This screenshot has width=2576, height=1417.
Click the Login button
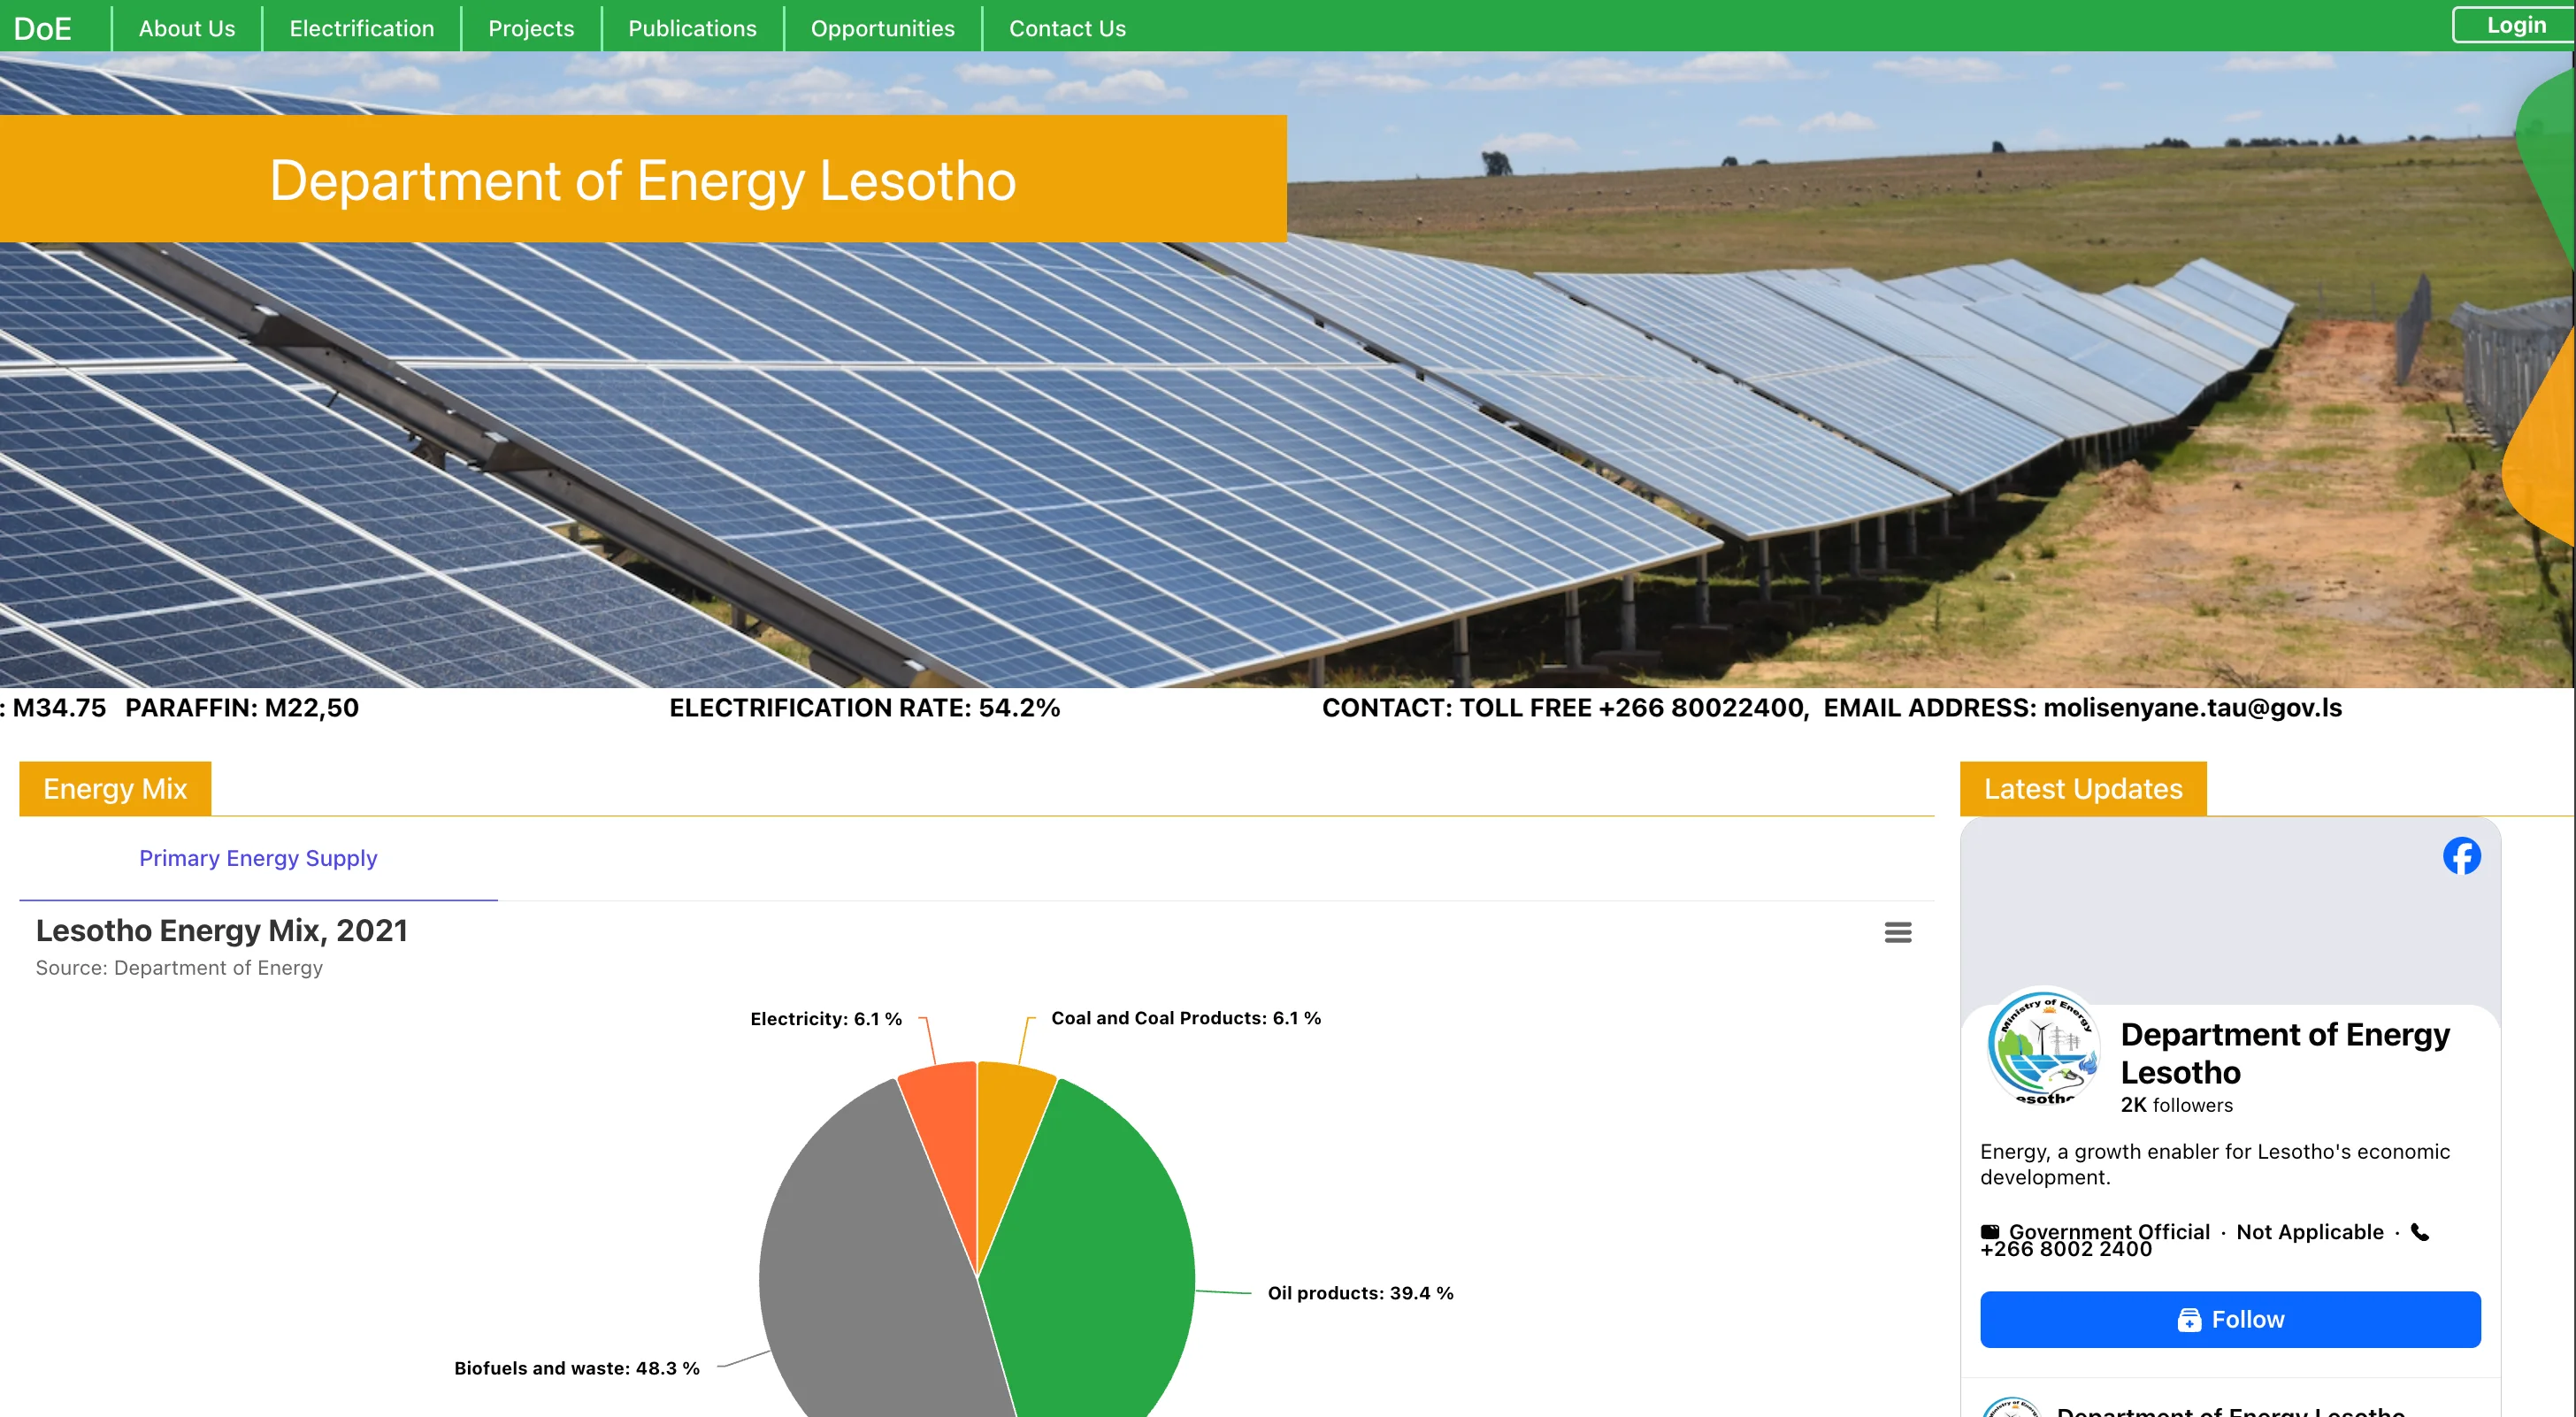tap(2515, 25)
